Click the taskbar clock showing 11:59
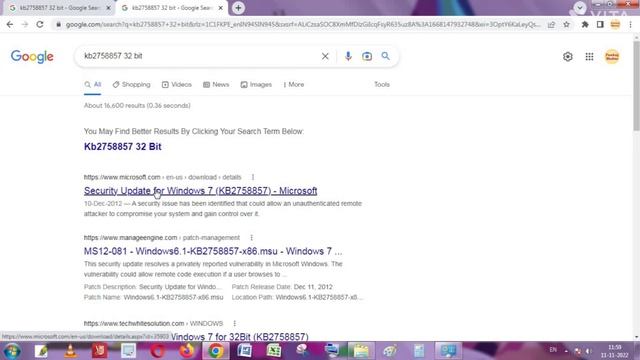The height and width of the screenshot is (360, 640). [615, 351]
